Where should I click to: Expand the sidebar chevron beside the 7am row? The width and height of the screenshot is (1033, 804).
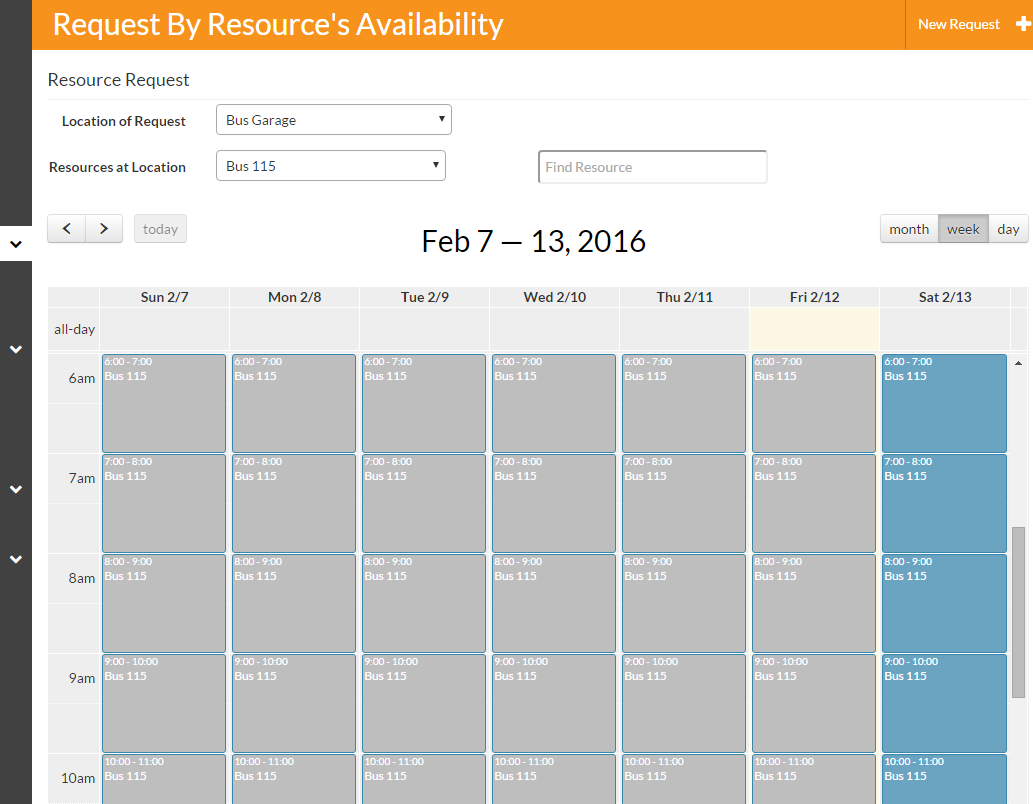pos(16,489)
